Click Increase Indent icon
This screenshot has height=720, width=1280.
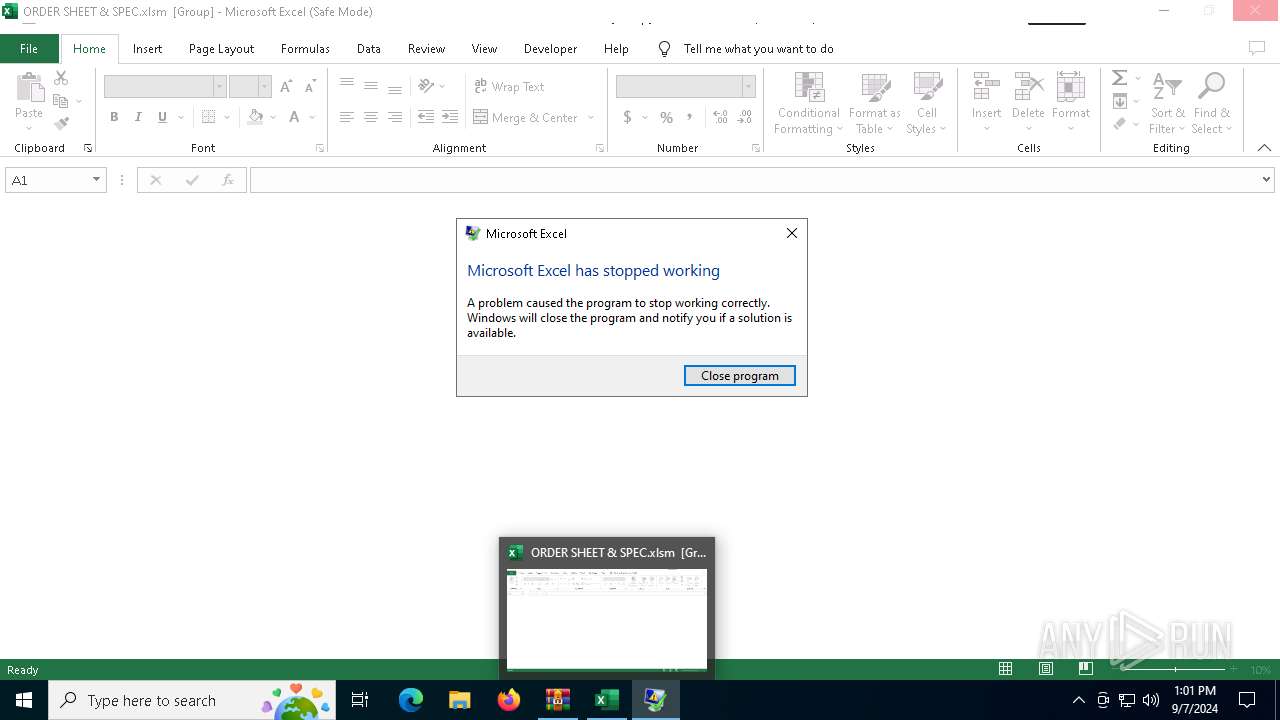tap(450, 117)
